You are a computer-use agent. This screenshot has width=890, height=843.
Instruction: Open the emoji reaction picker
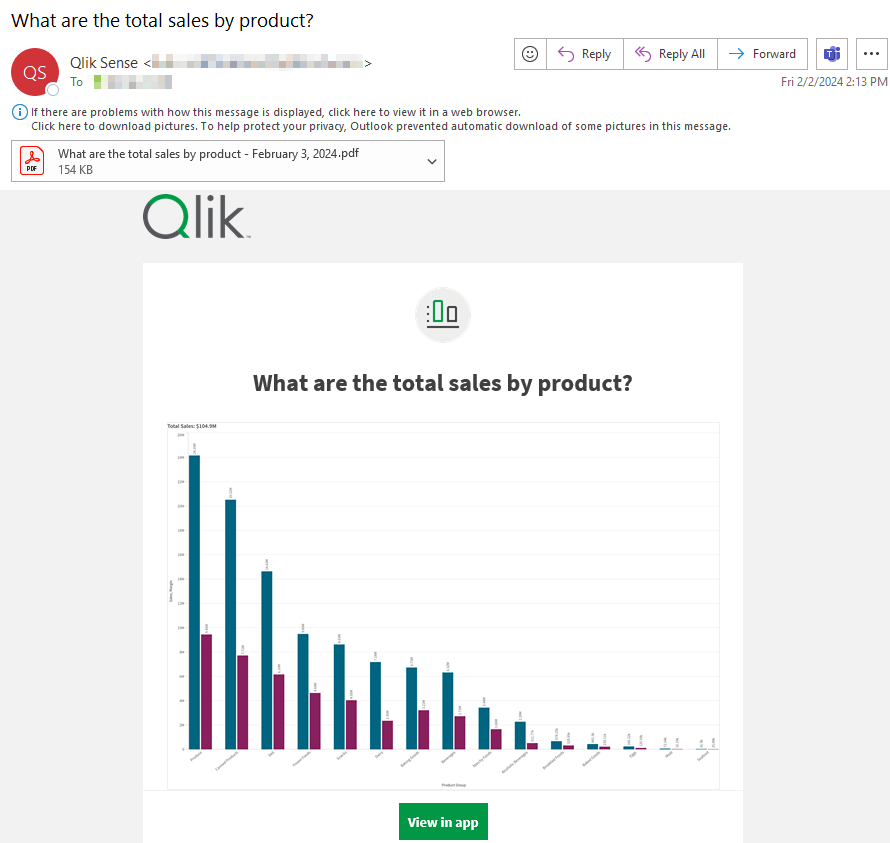(x=530, y=54)
